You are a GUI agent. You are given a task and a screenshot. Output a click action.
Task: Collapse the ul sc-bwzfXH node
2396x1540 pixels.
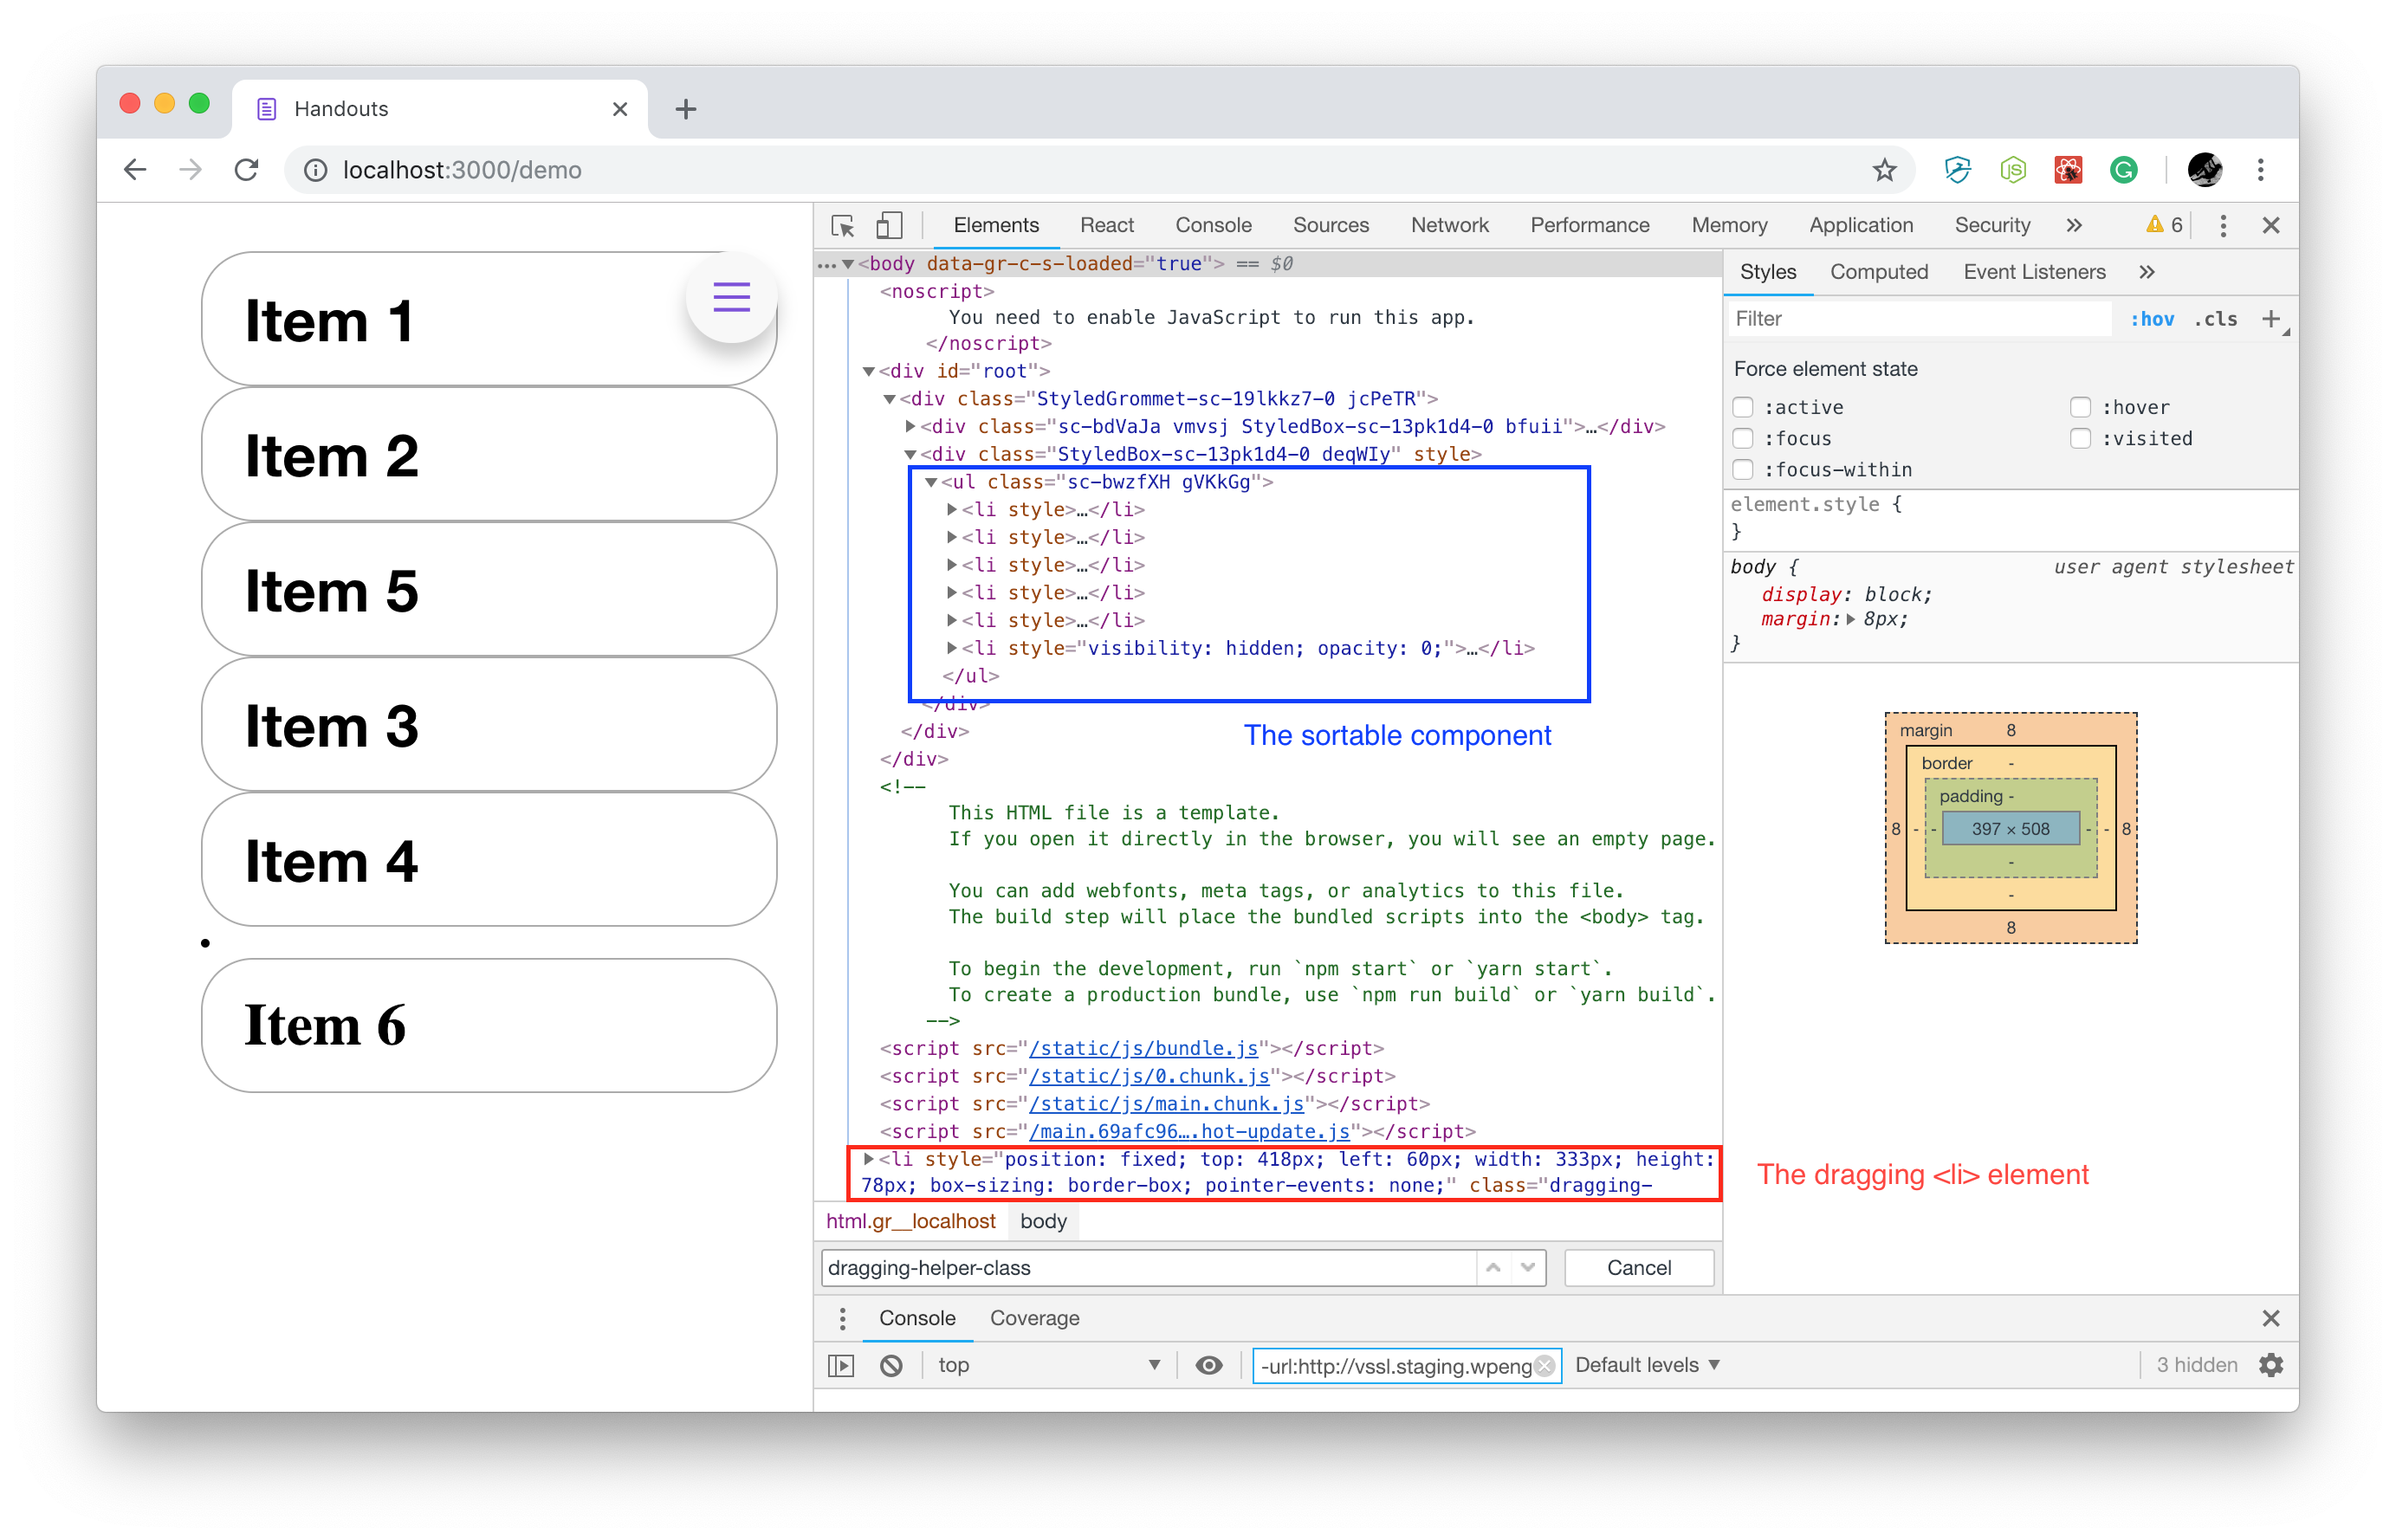pos(931,482)
